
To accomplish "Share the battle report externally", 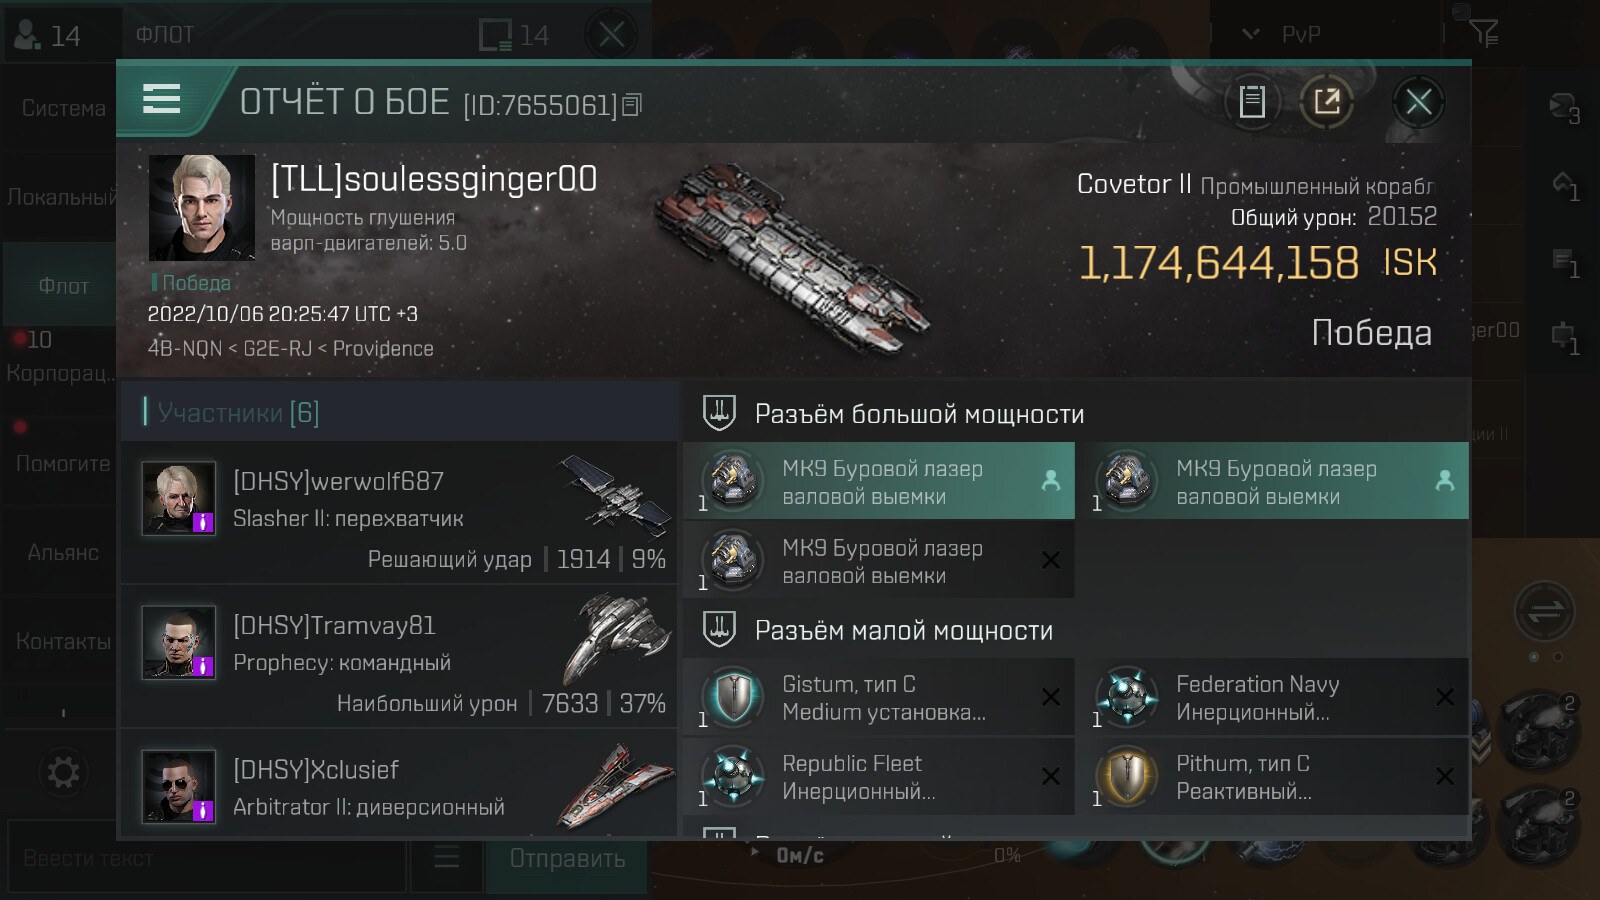I will coord(1327,101).
